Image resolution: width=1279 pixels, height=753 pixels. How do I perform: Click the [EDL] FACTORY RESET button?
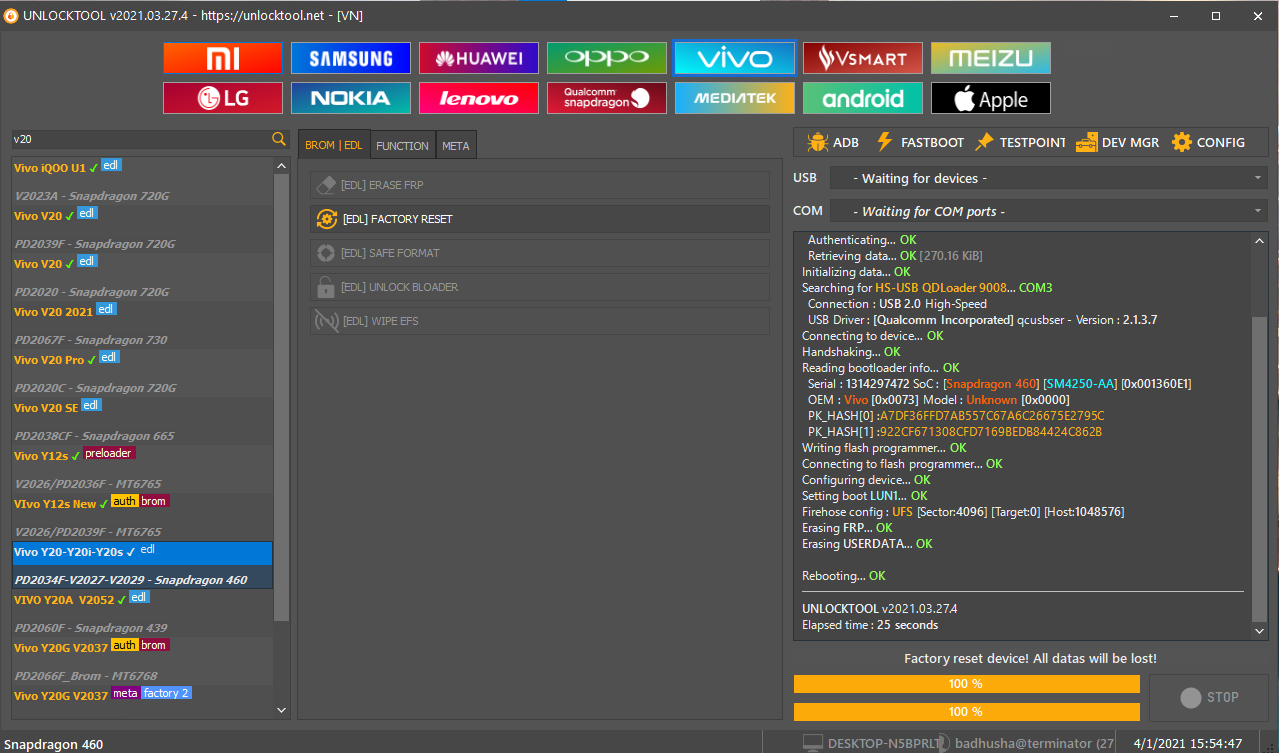click(540, 219)
